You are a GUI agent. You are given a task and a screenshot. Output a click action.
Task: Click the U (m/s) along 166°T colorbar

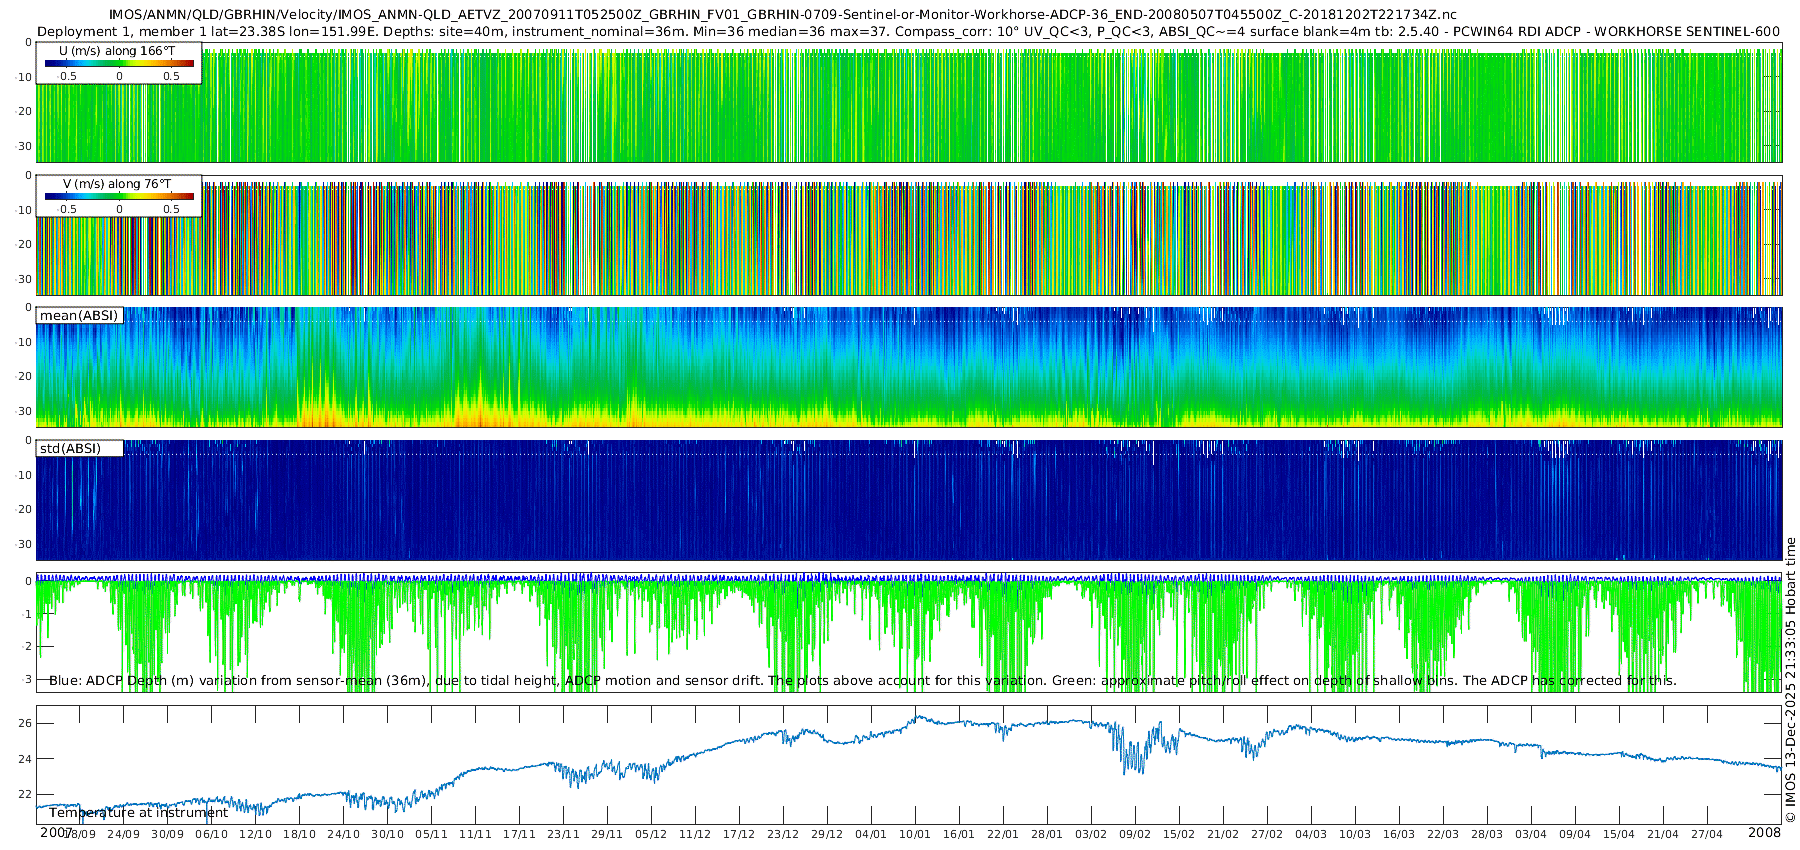point(119,63)
